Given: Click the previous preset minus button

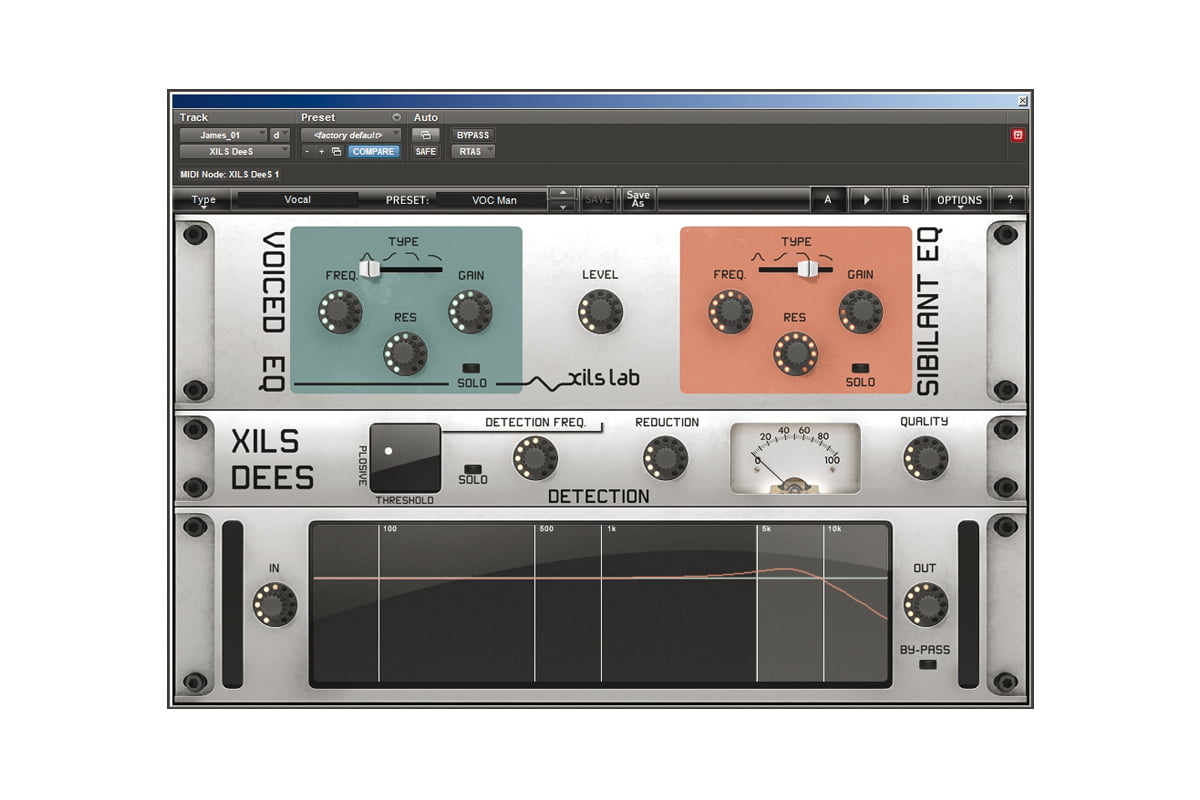Looking at the screenshot, I should [307, 152].
